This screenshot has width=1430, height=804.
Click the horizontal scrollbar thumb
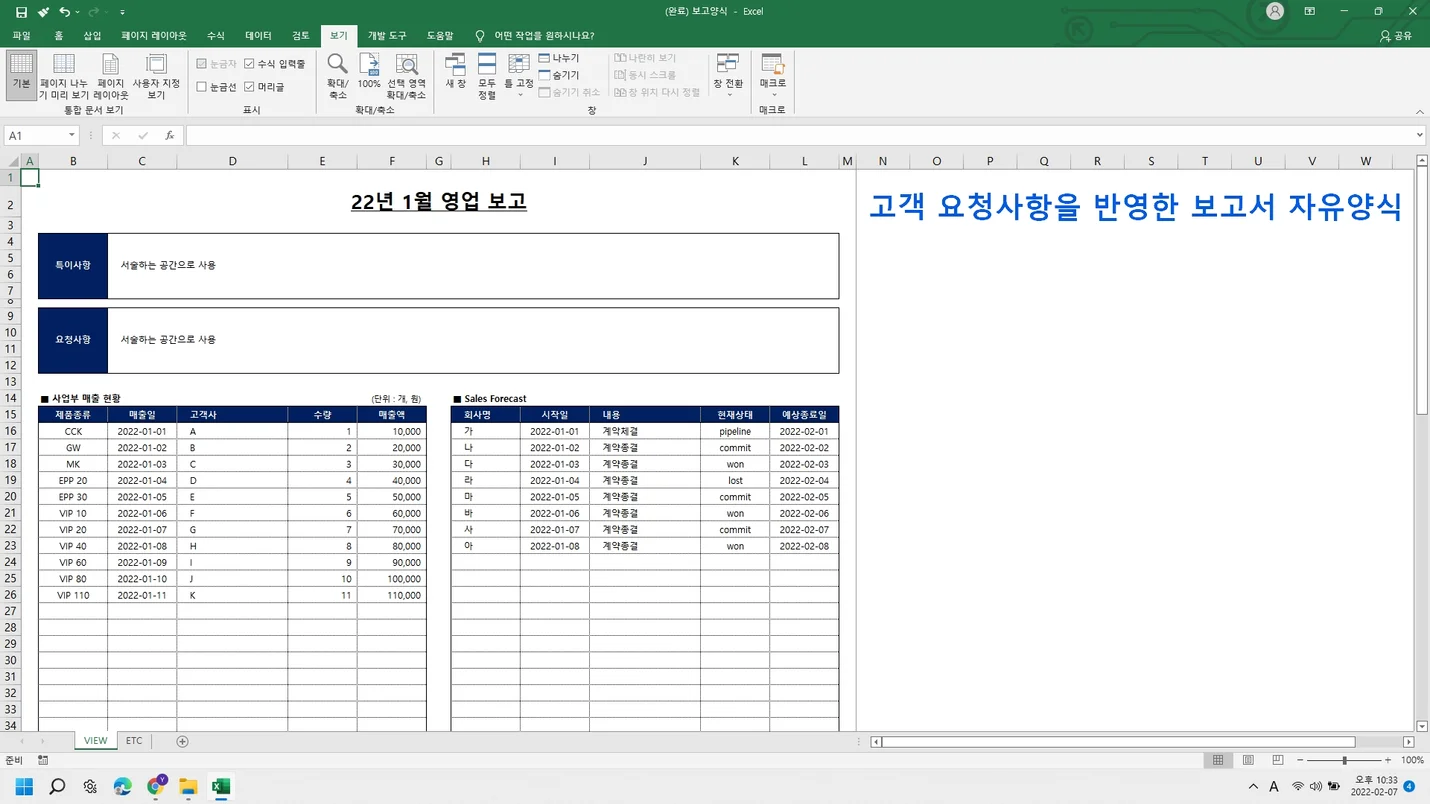(1118, 742)
